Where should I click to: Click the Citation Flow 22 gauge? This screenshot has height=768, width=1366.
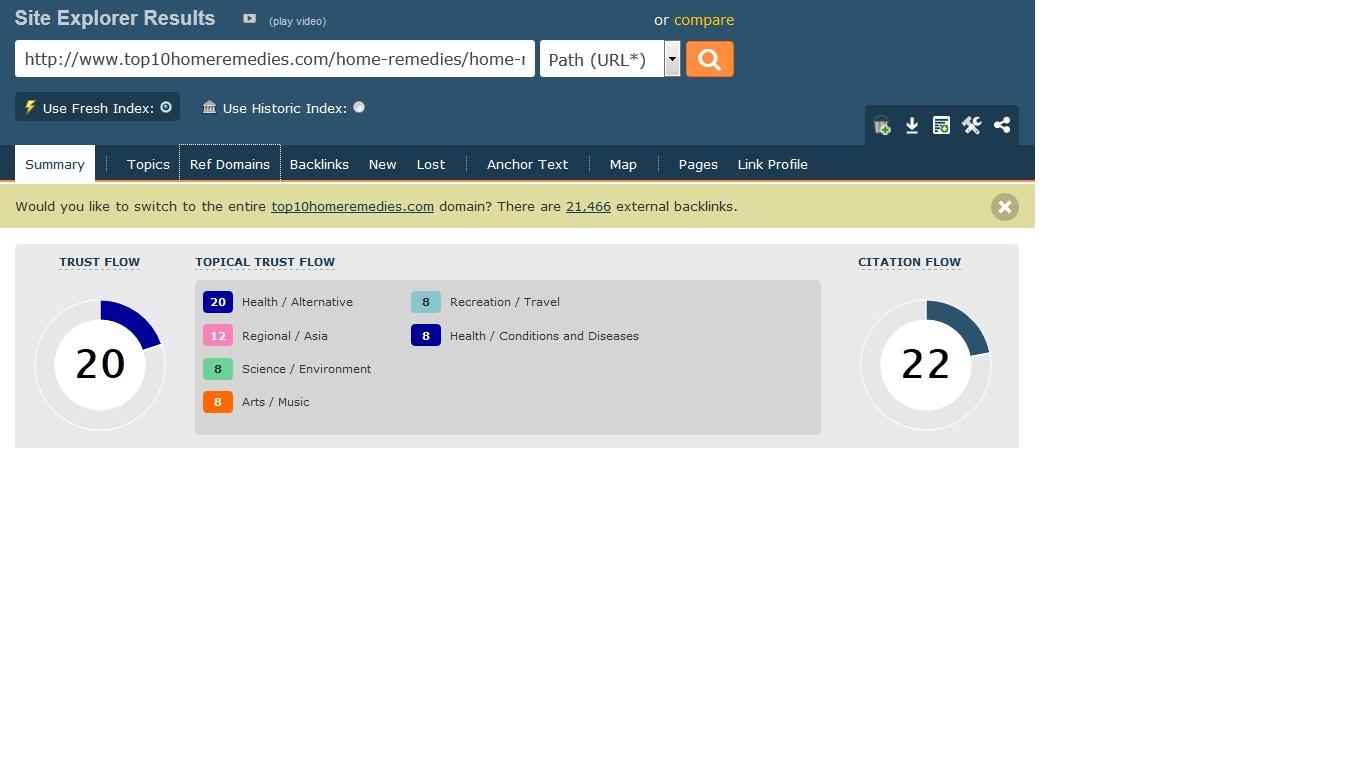926,365
